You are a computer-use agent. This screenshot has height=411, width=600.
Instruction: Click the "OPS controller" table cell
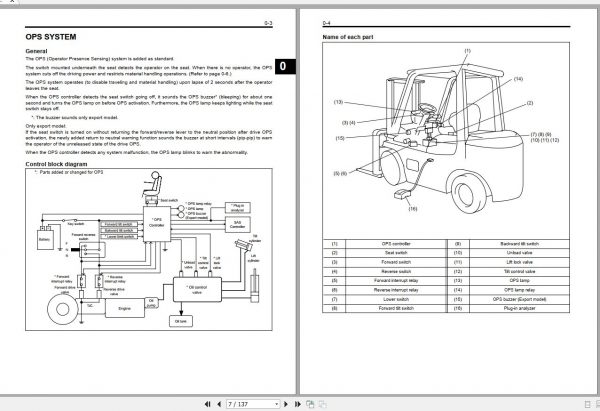[x=396, y=244]
